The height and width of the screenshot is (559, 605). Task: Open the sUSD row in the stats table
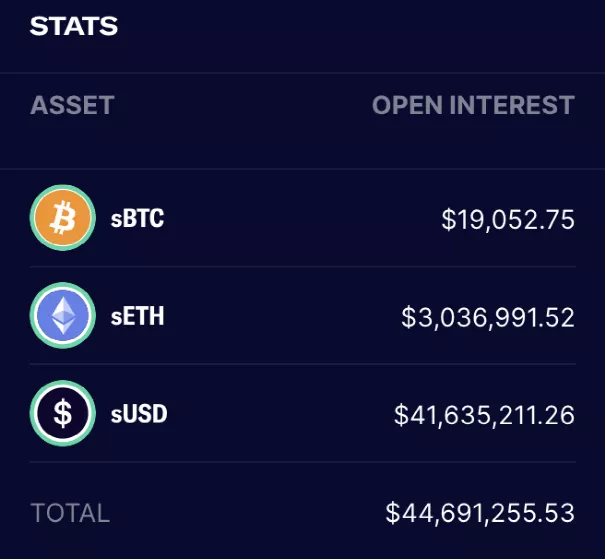coord(302,413)
